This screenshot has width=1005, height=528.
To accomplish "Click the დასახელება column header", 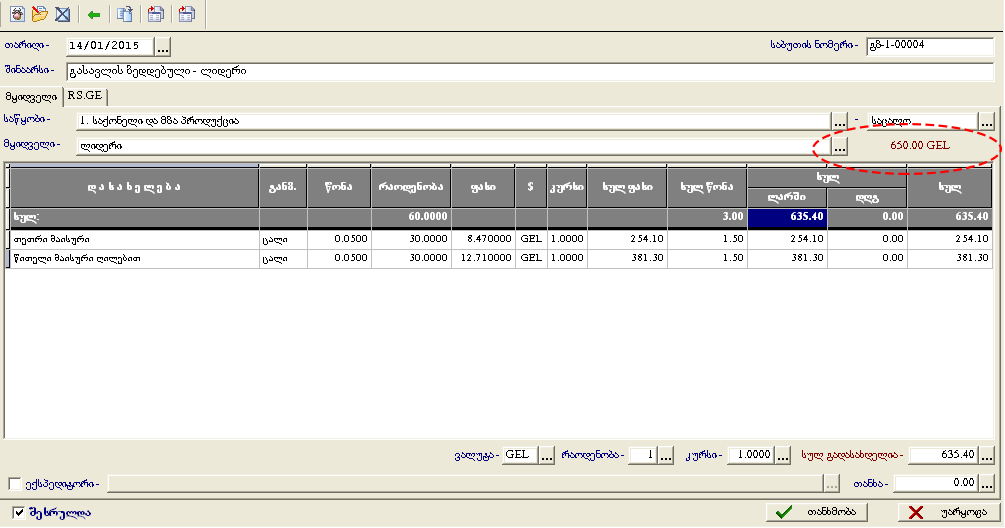I will (135, 187).
